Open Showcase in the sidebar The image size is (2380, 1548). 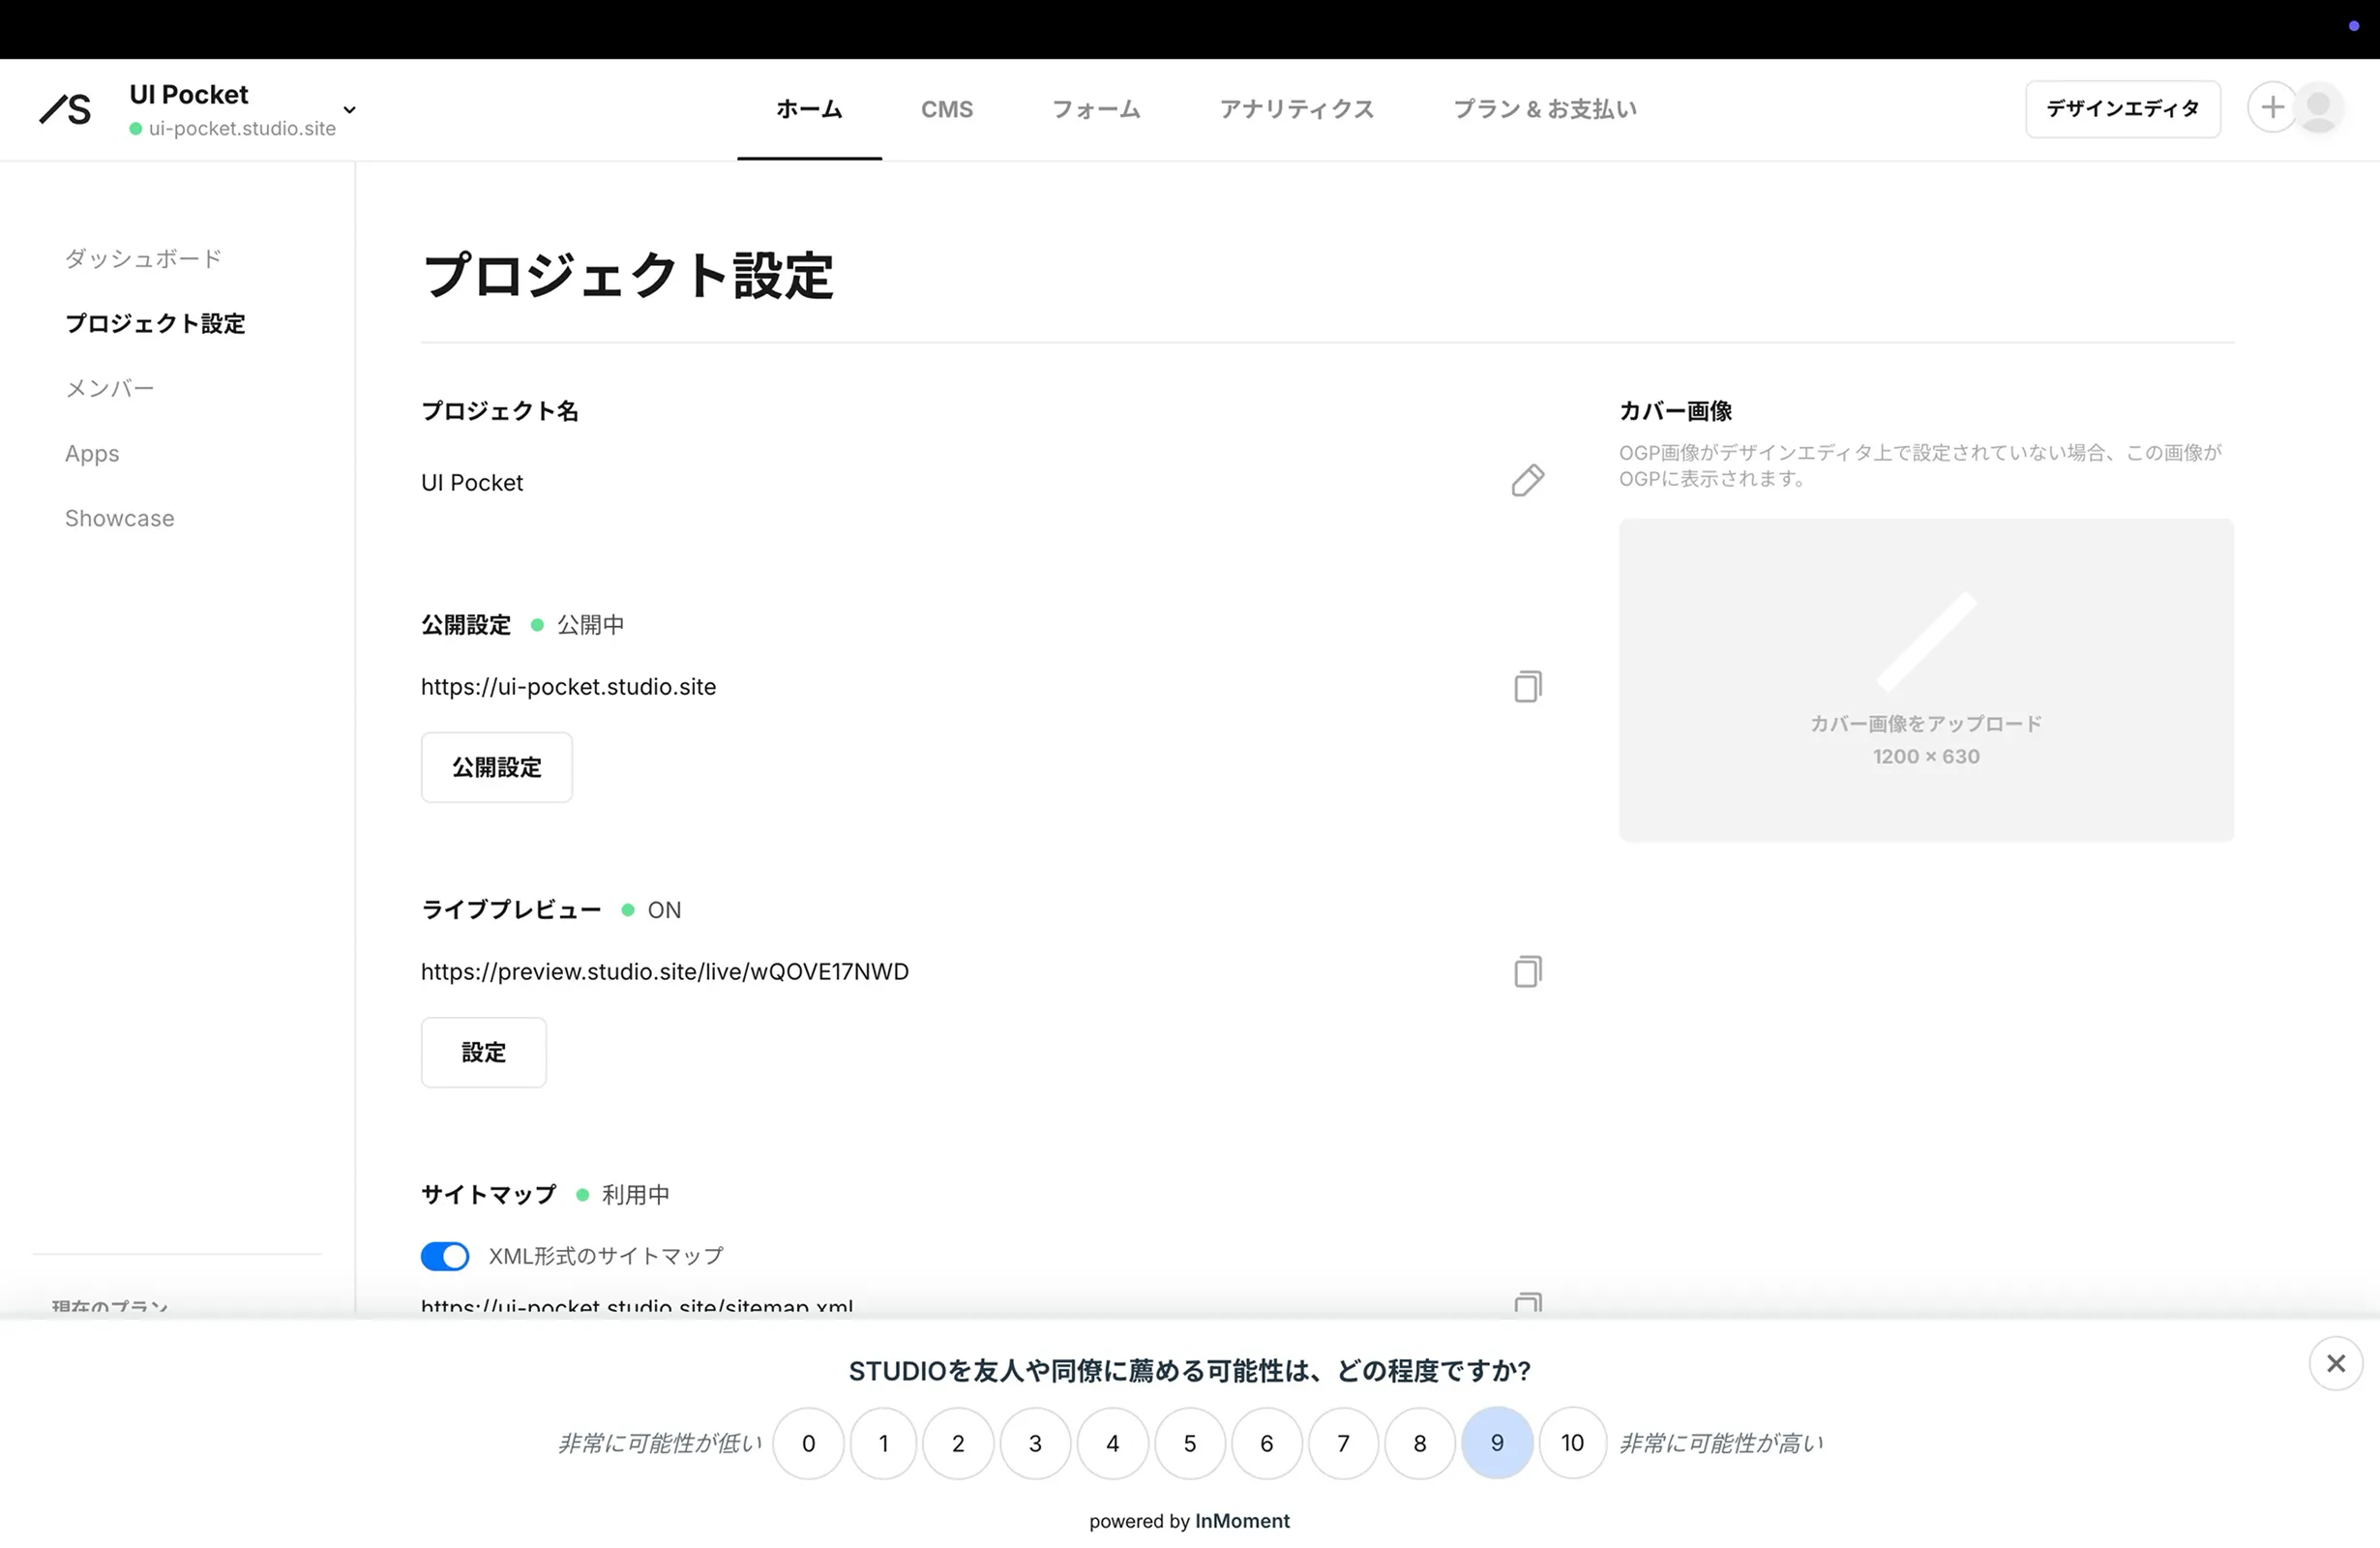point(120,518)
